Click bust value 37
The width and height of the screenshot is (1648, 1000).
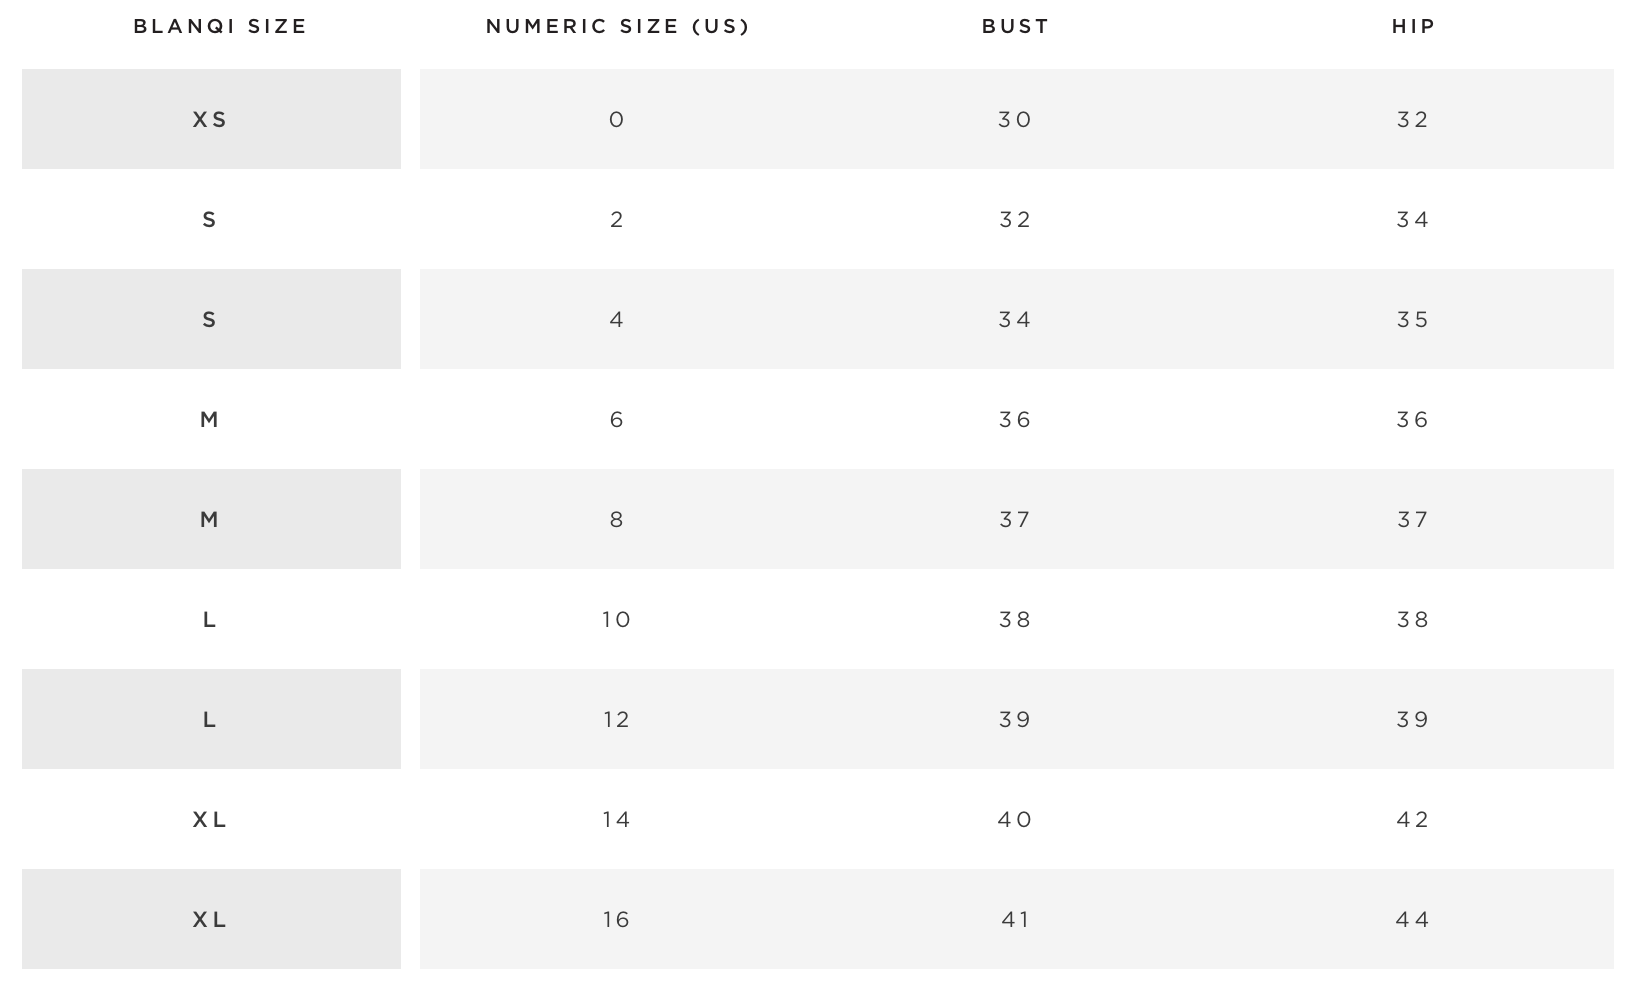point(1015,520)
